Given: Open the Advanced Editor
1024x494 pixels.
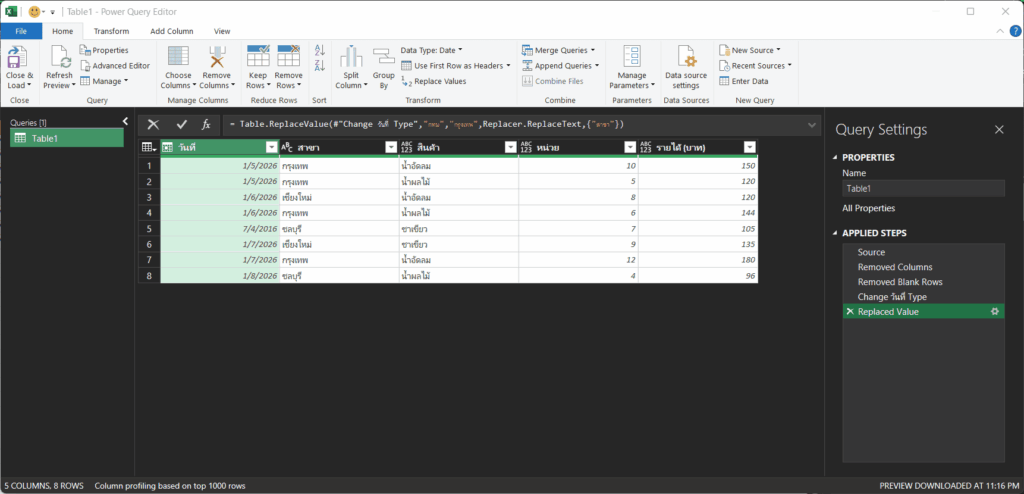Looking at the screenshot, I should tap(115, 65).
